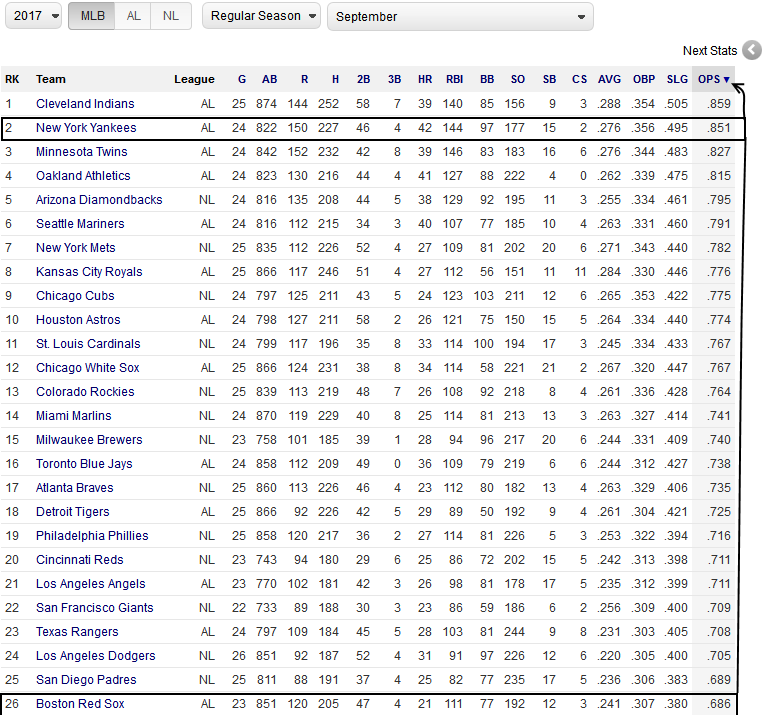Screen dimensions: 763x715
Task: Sort by the CS column header
Action: [x=579, y=79]
